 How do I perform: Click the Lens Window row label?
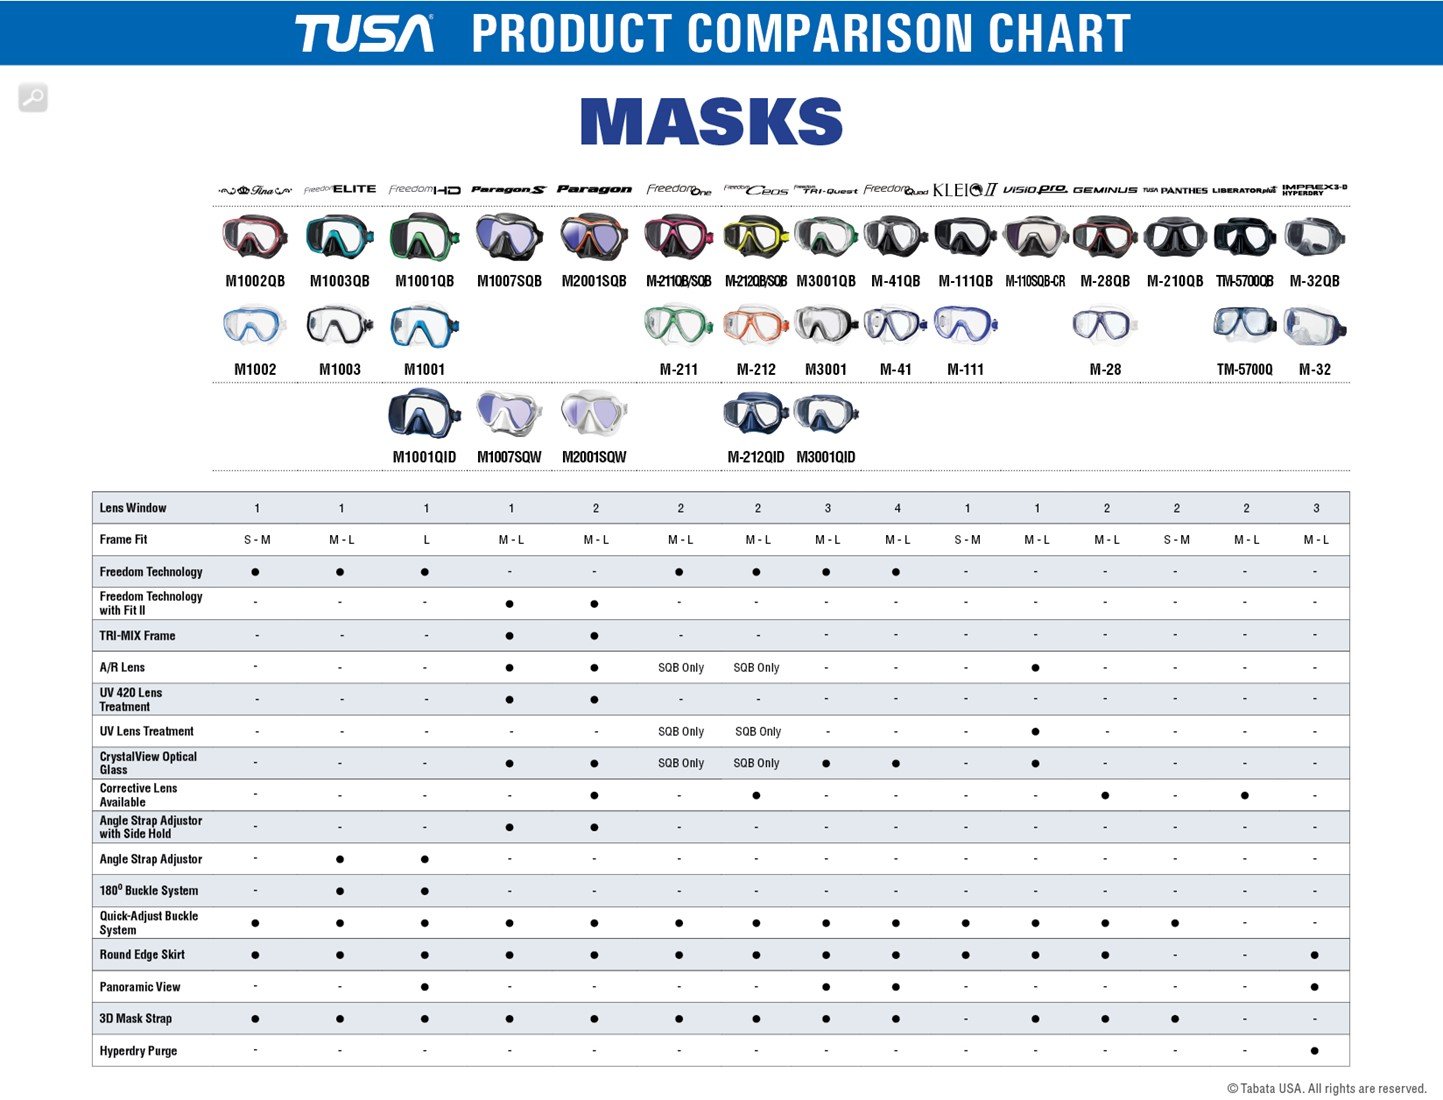[x=133, y=508]
